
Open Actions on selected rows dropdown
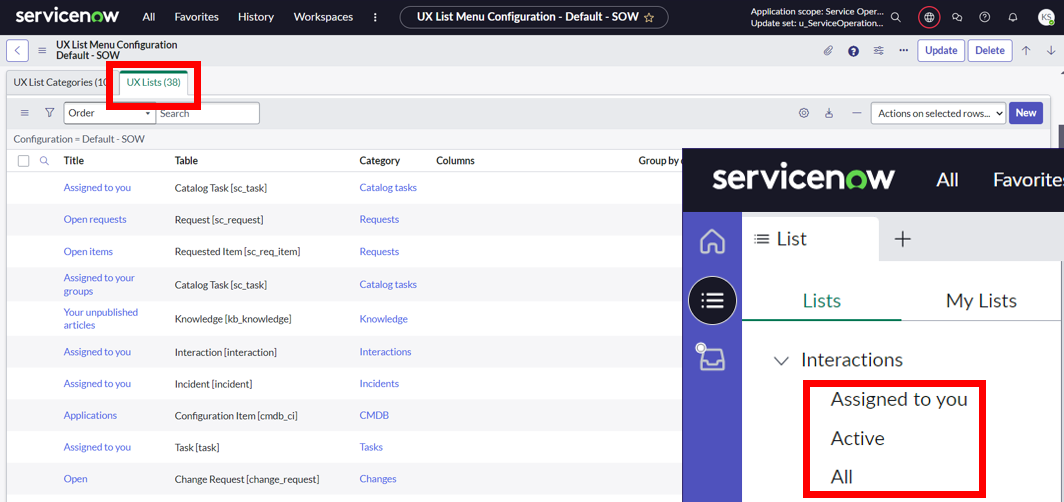[937, 114]
